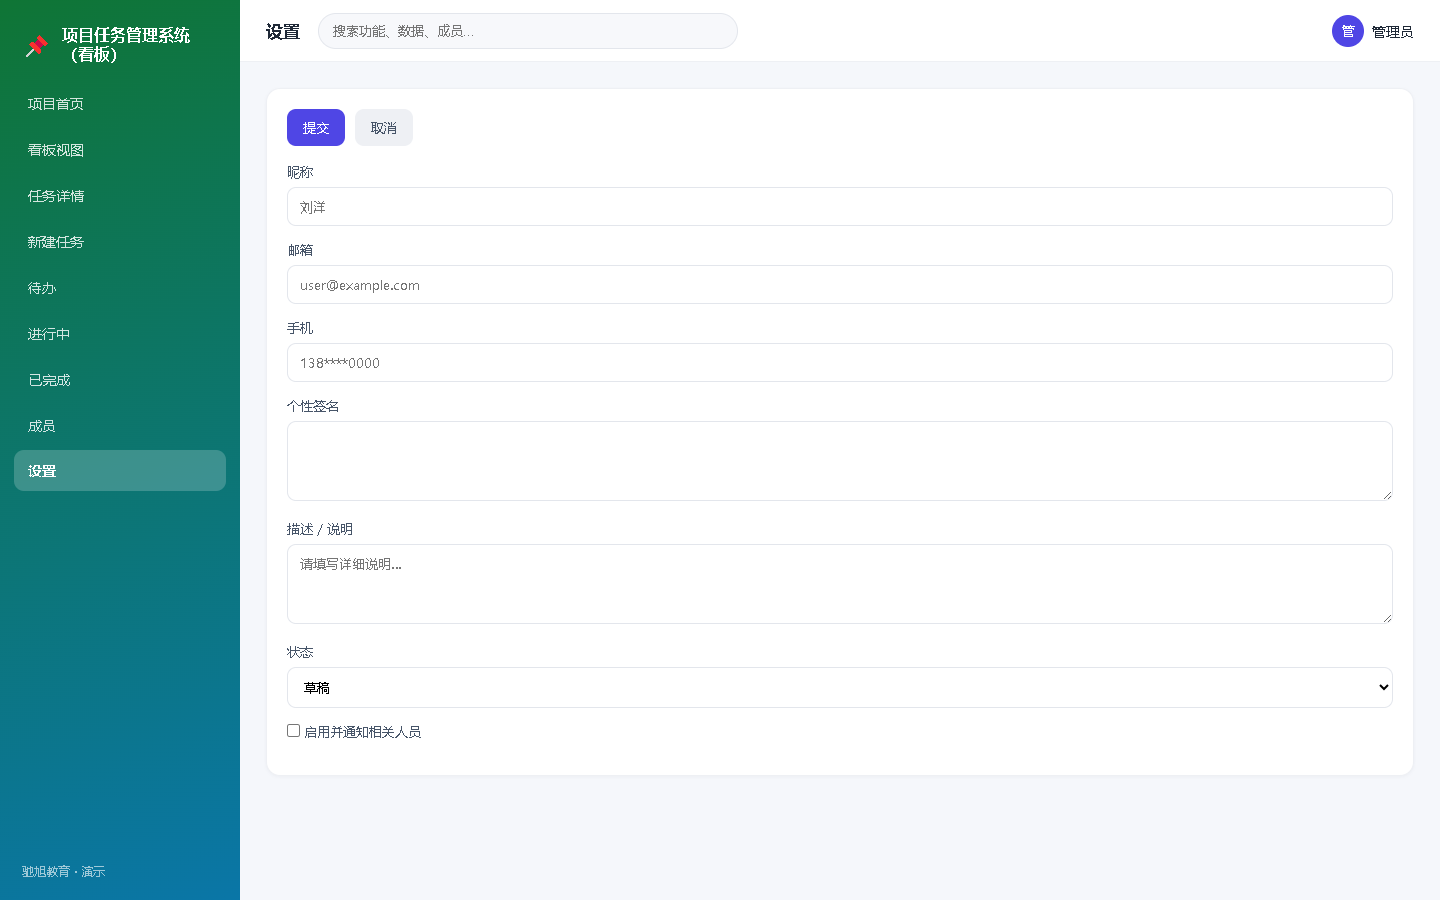This screenshot has width=1440, height=900.
Task: Click the purple administrator avatar
Action: click(1348, 31)
